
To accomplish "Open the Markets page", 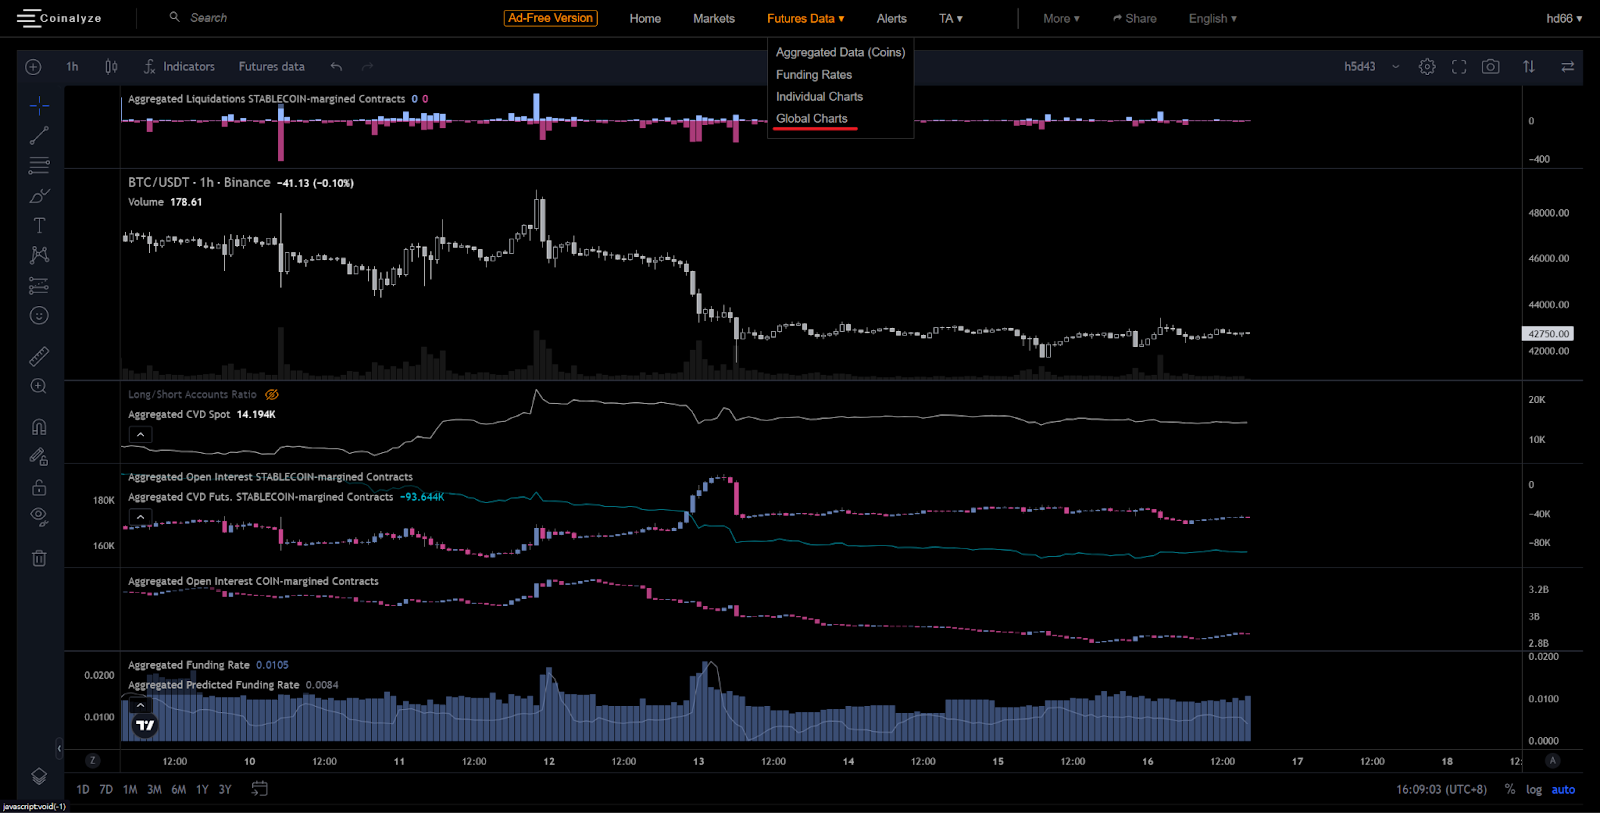I will pyautogui.click(x=714, y=19).
